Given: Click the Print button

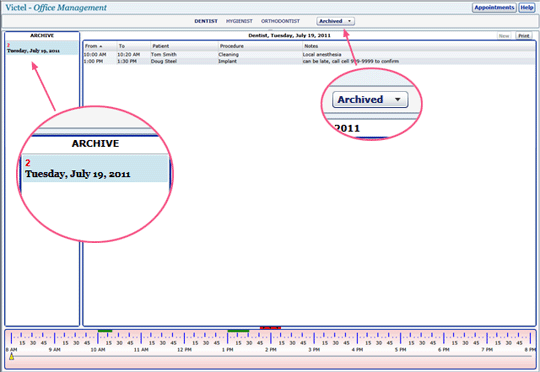Looking at the screenshot, I should (524, 36).
